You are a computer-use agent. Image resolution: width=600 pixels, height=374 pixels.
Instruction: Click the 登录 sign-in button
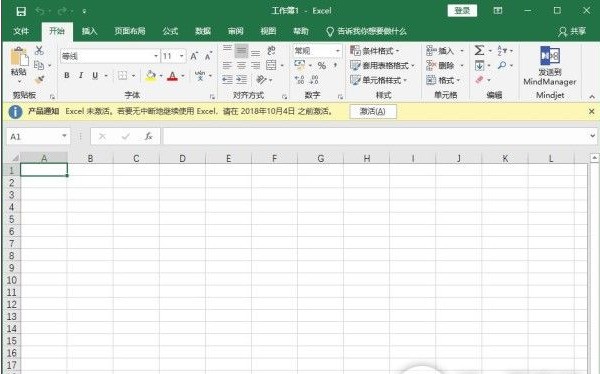pos(462,11)
